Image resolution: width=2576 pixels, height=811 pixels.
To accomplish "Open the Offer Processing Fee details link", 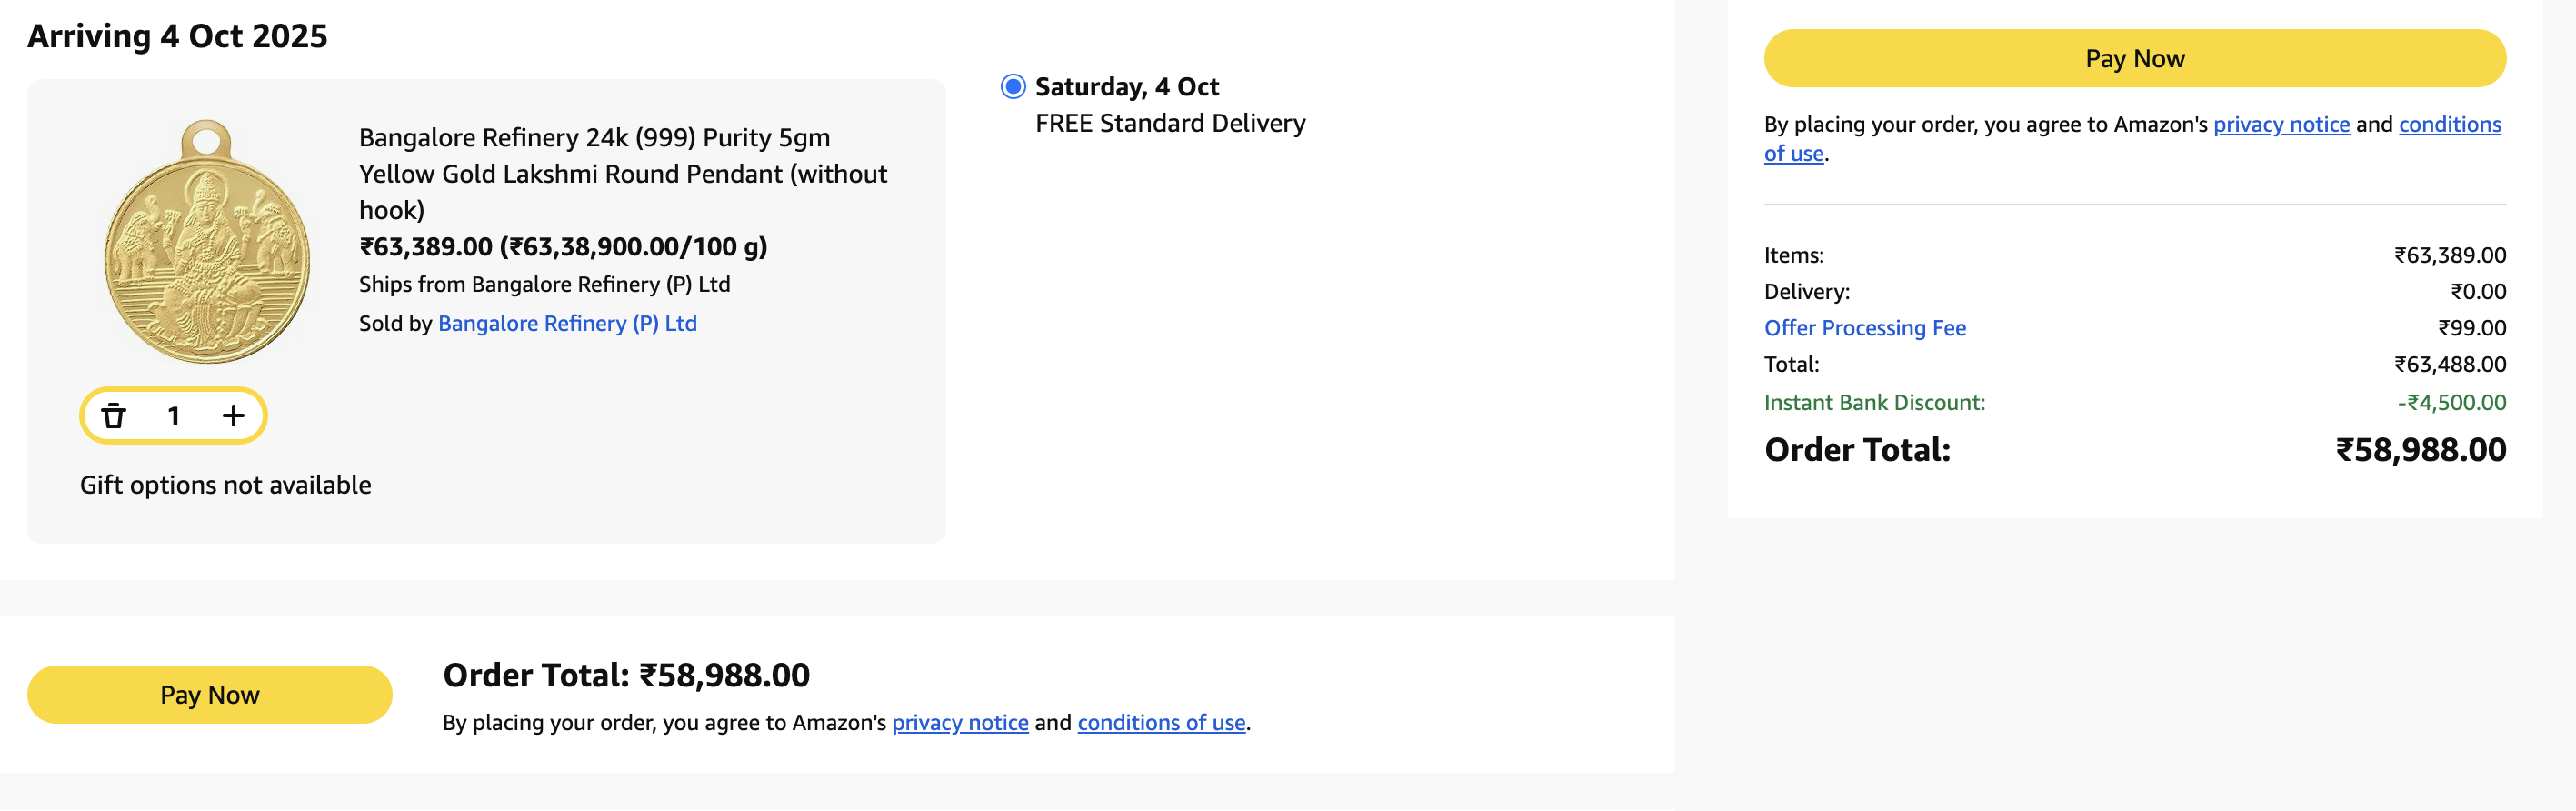I will pyautogui.click(x=1864, y=328).
